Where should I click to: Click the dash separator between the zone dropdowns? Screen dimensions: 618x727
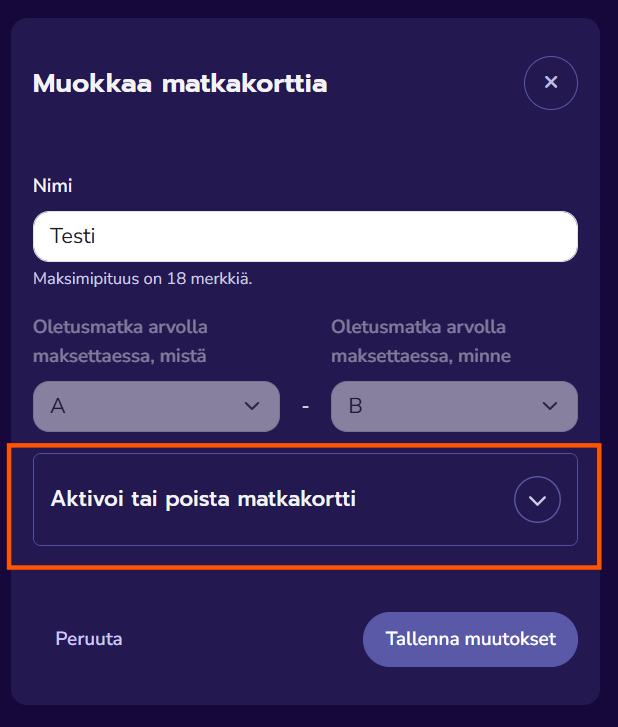pyautogui.click(x=305, y=407)
